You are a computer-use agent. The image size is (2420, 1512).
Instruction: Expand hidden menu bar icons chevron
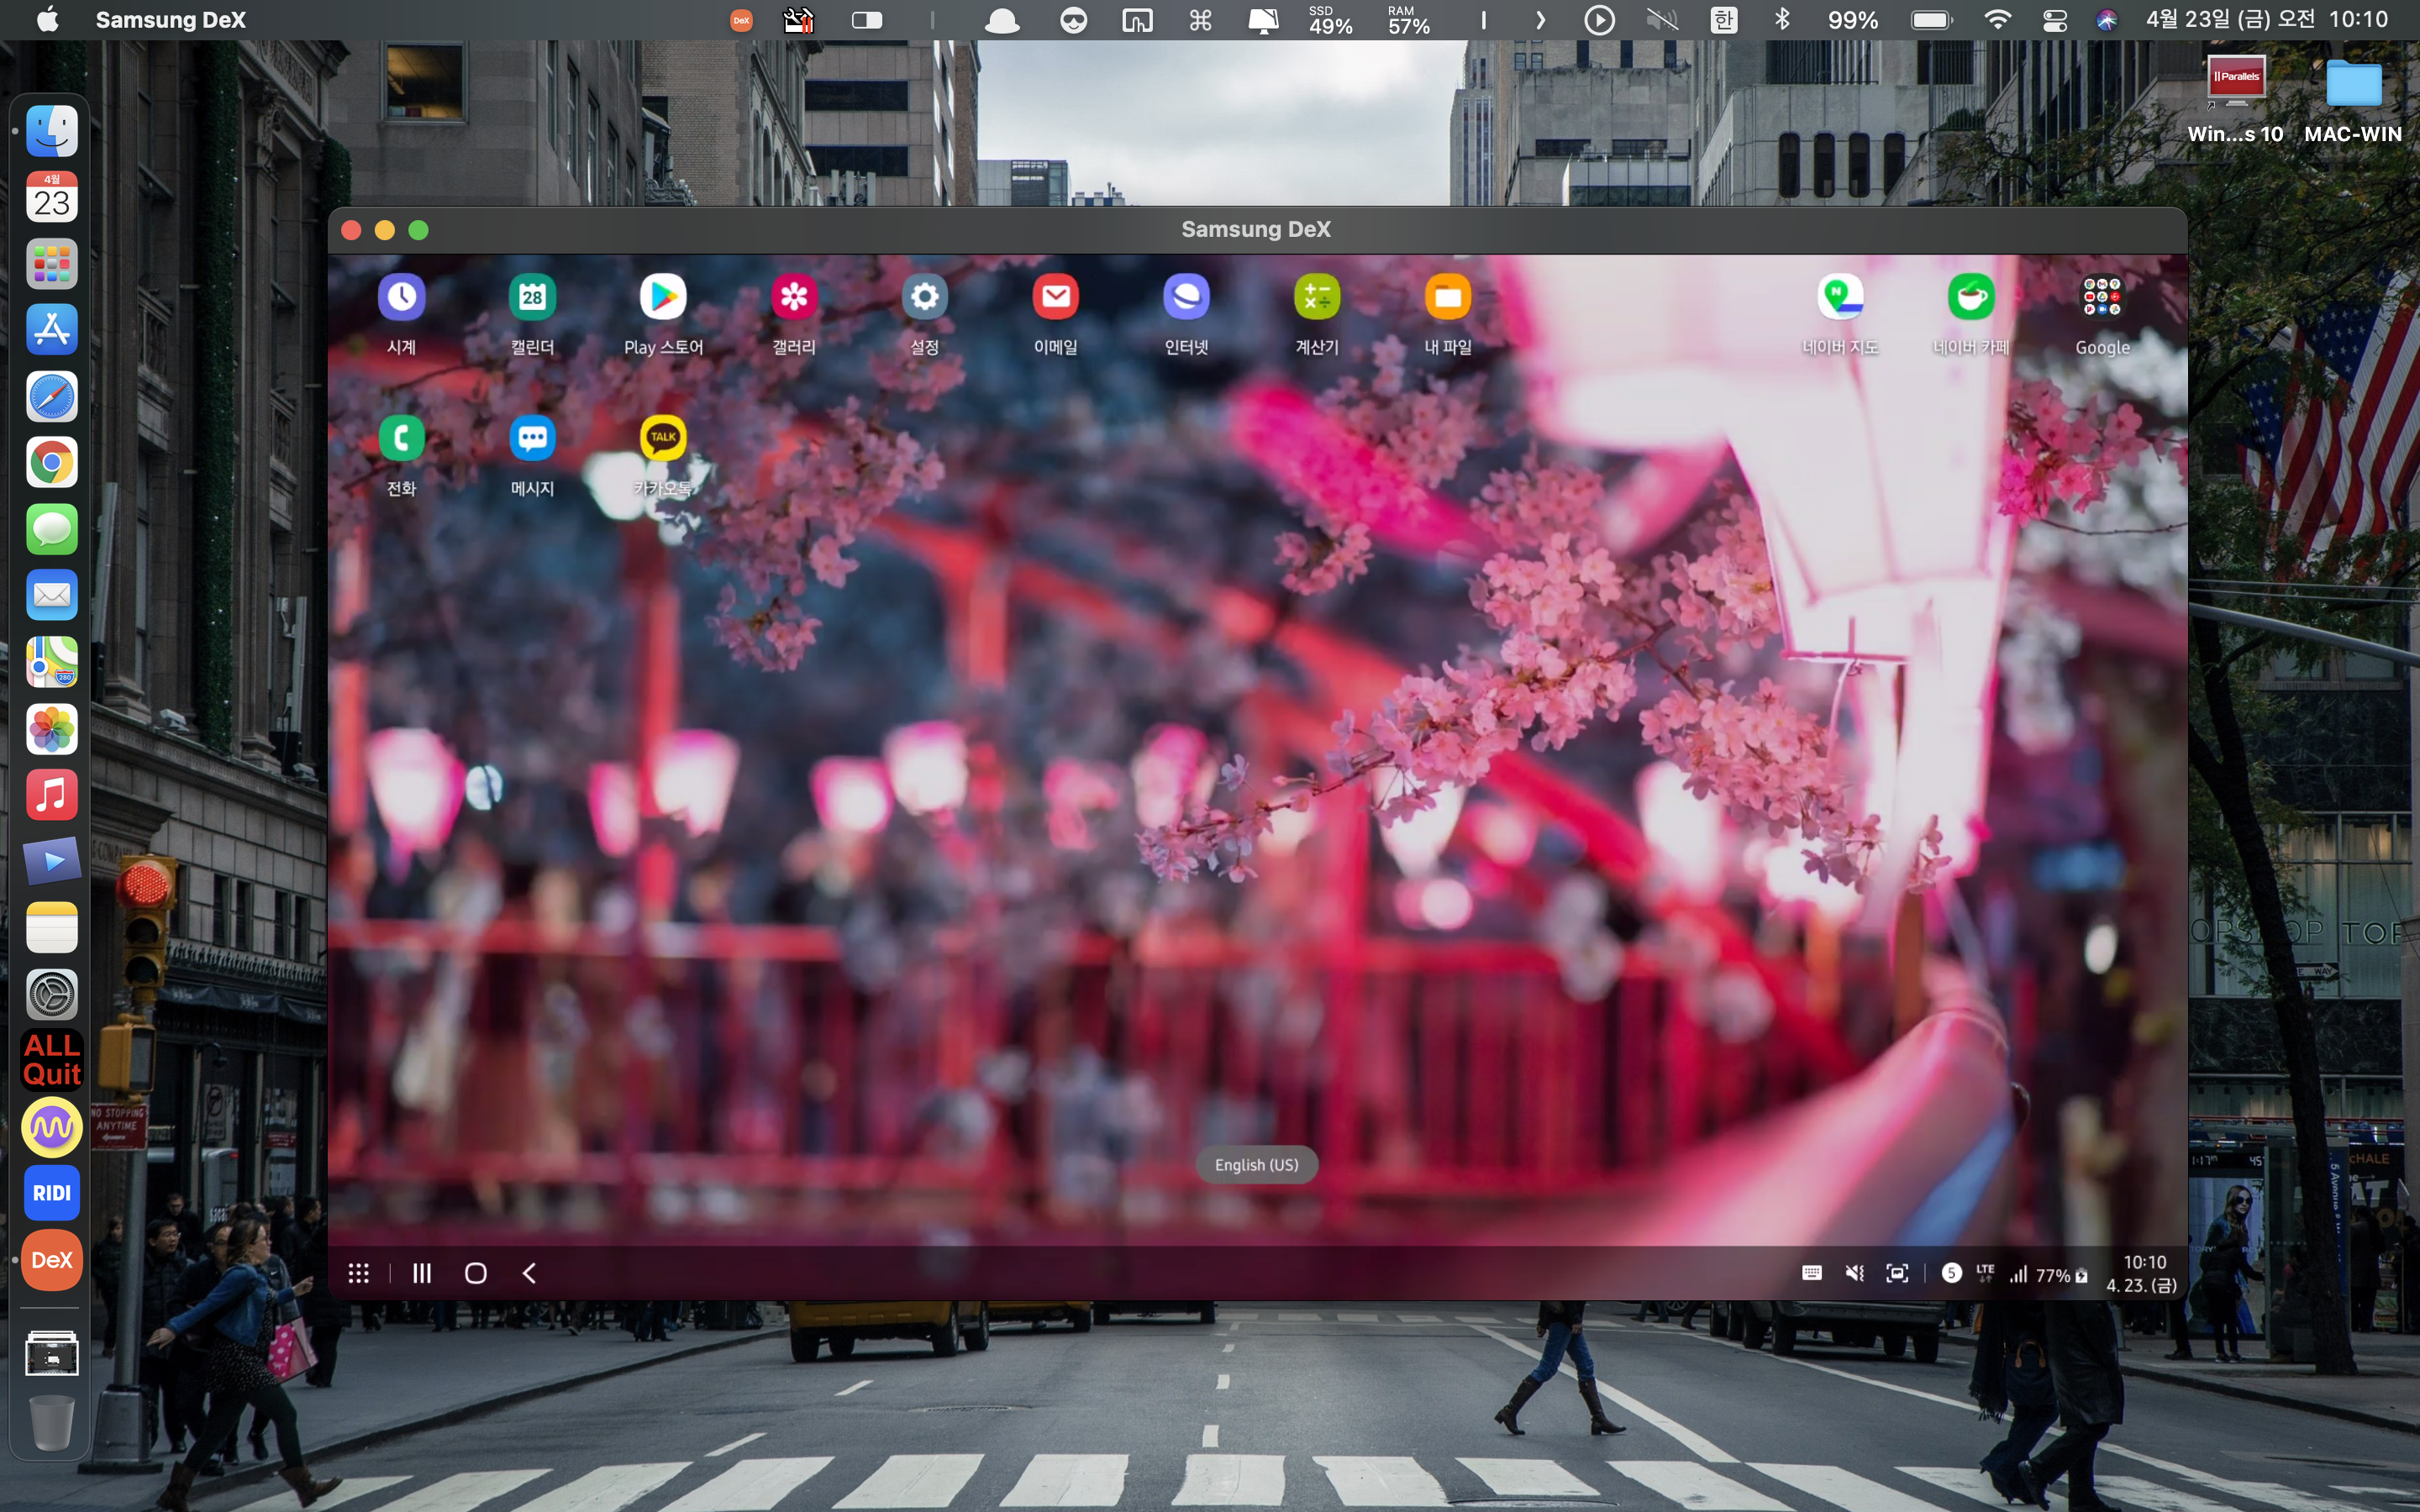pos(1540,20)
